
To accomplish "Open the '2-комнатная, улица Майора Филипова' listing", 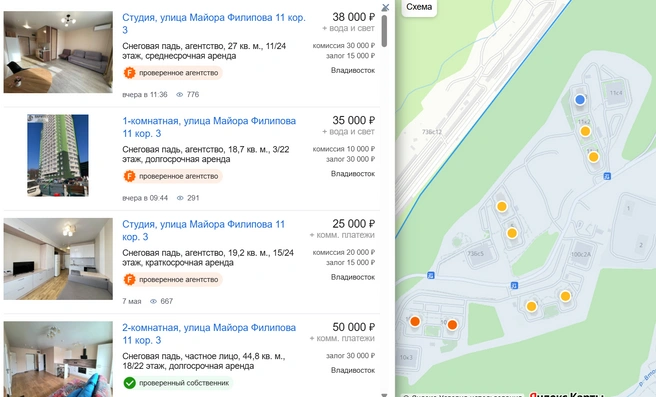I will pos(209,334).
